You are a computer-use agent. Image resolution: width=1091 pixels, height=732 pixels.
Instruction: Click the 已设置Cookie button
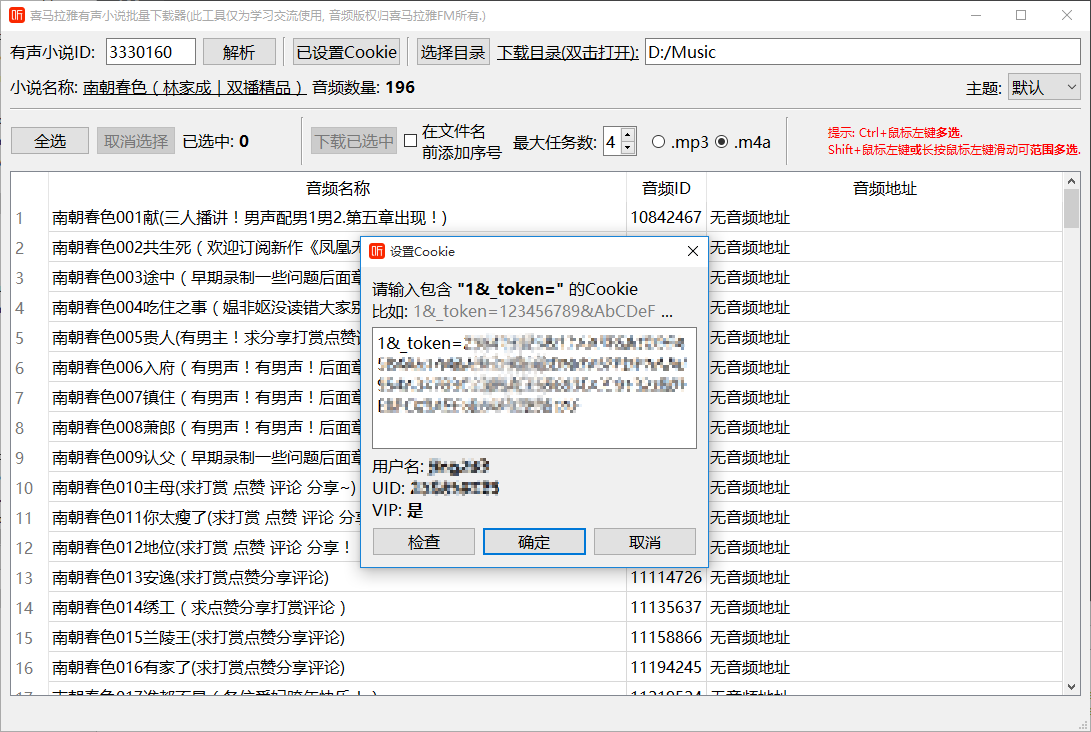pos(345,50)
